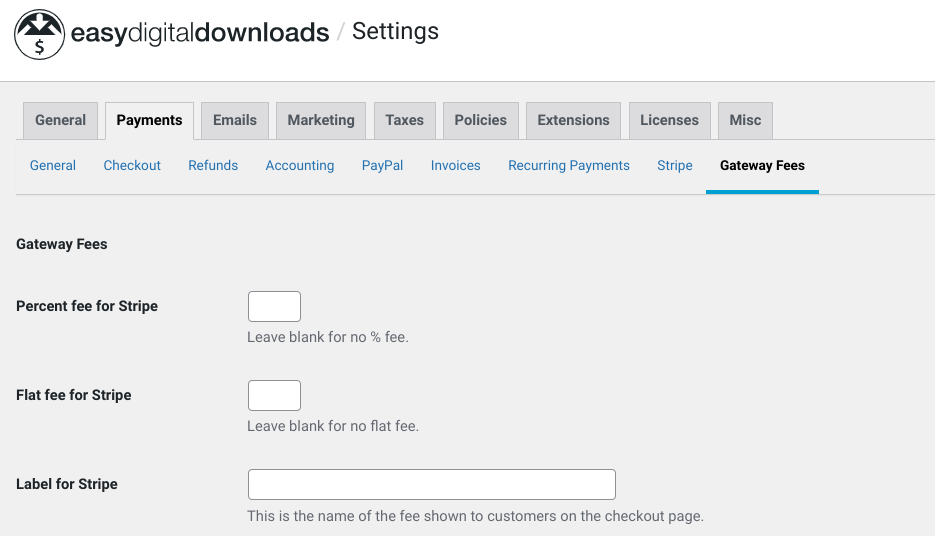The width and height of the screenshot is (935, 536).
Task: Focus the Label for Stripe text field
Action: [432, 484]
